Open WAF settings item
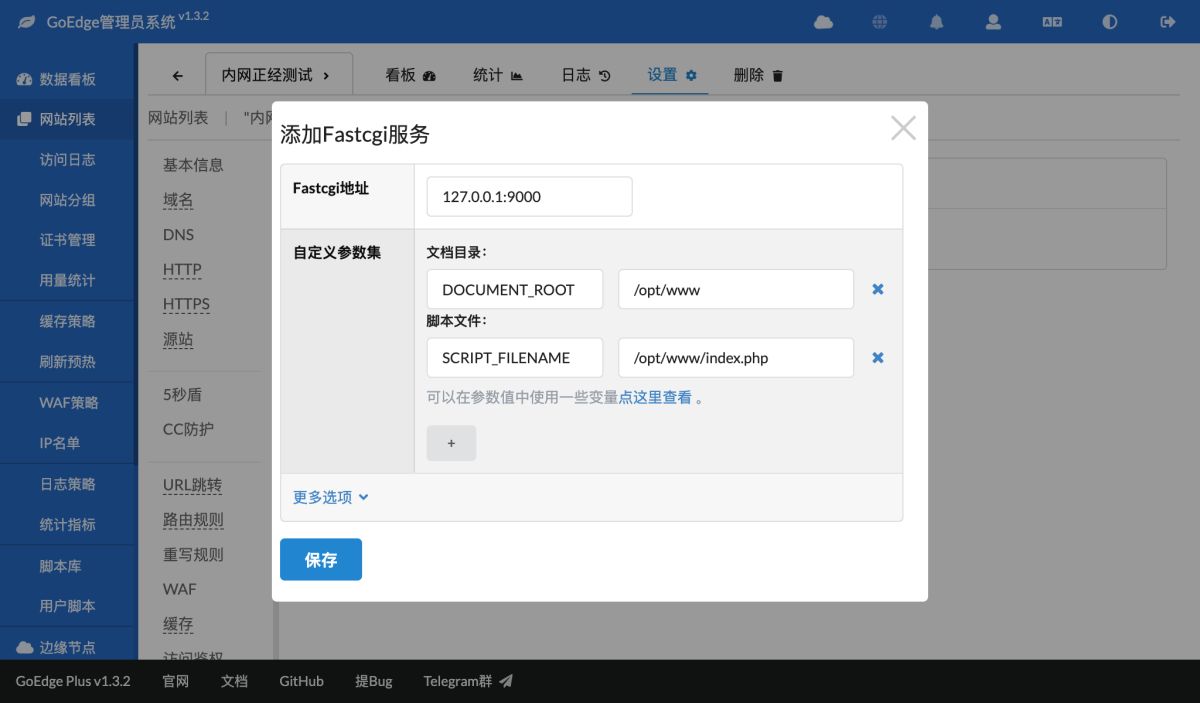 (x=180, y=589)
